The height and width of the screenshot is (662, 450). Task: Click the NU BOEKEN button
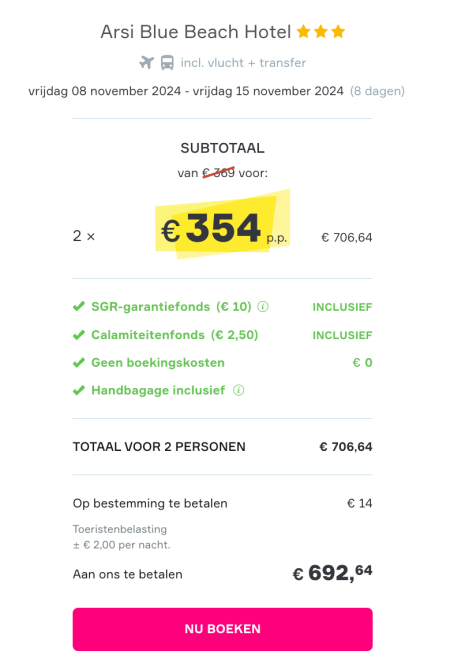click(222, 629)
